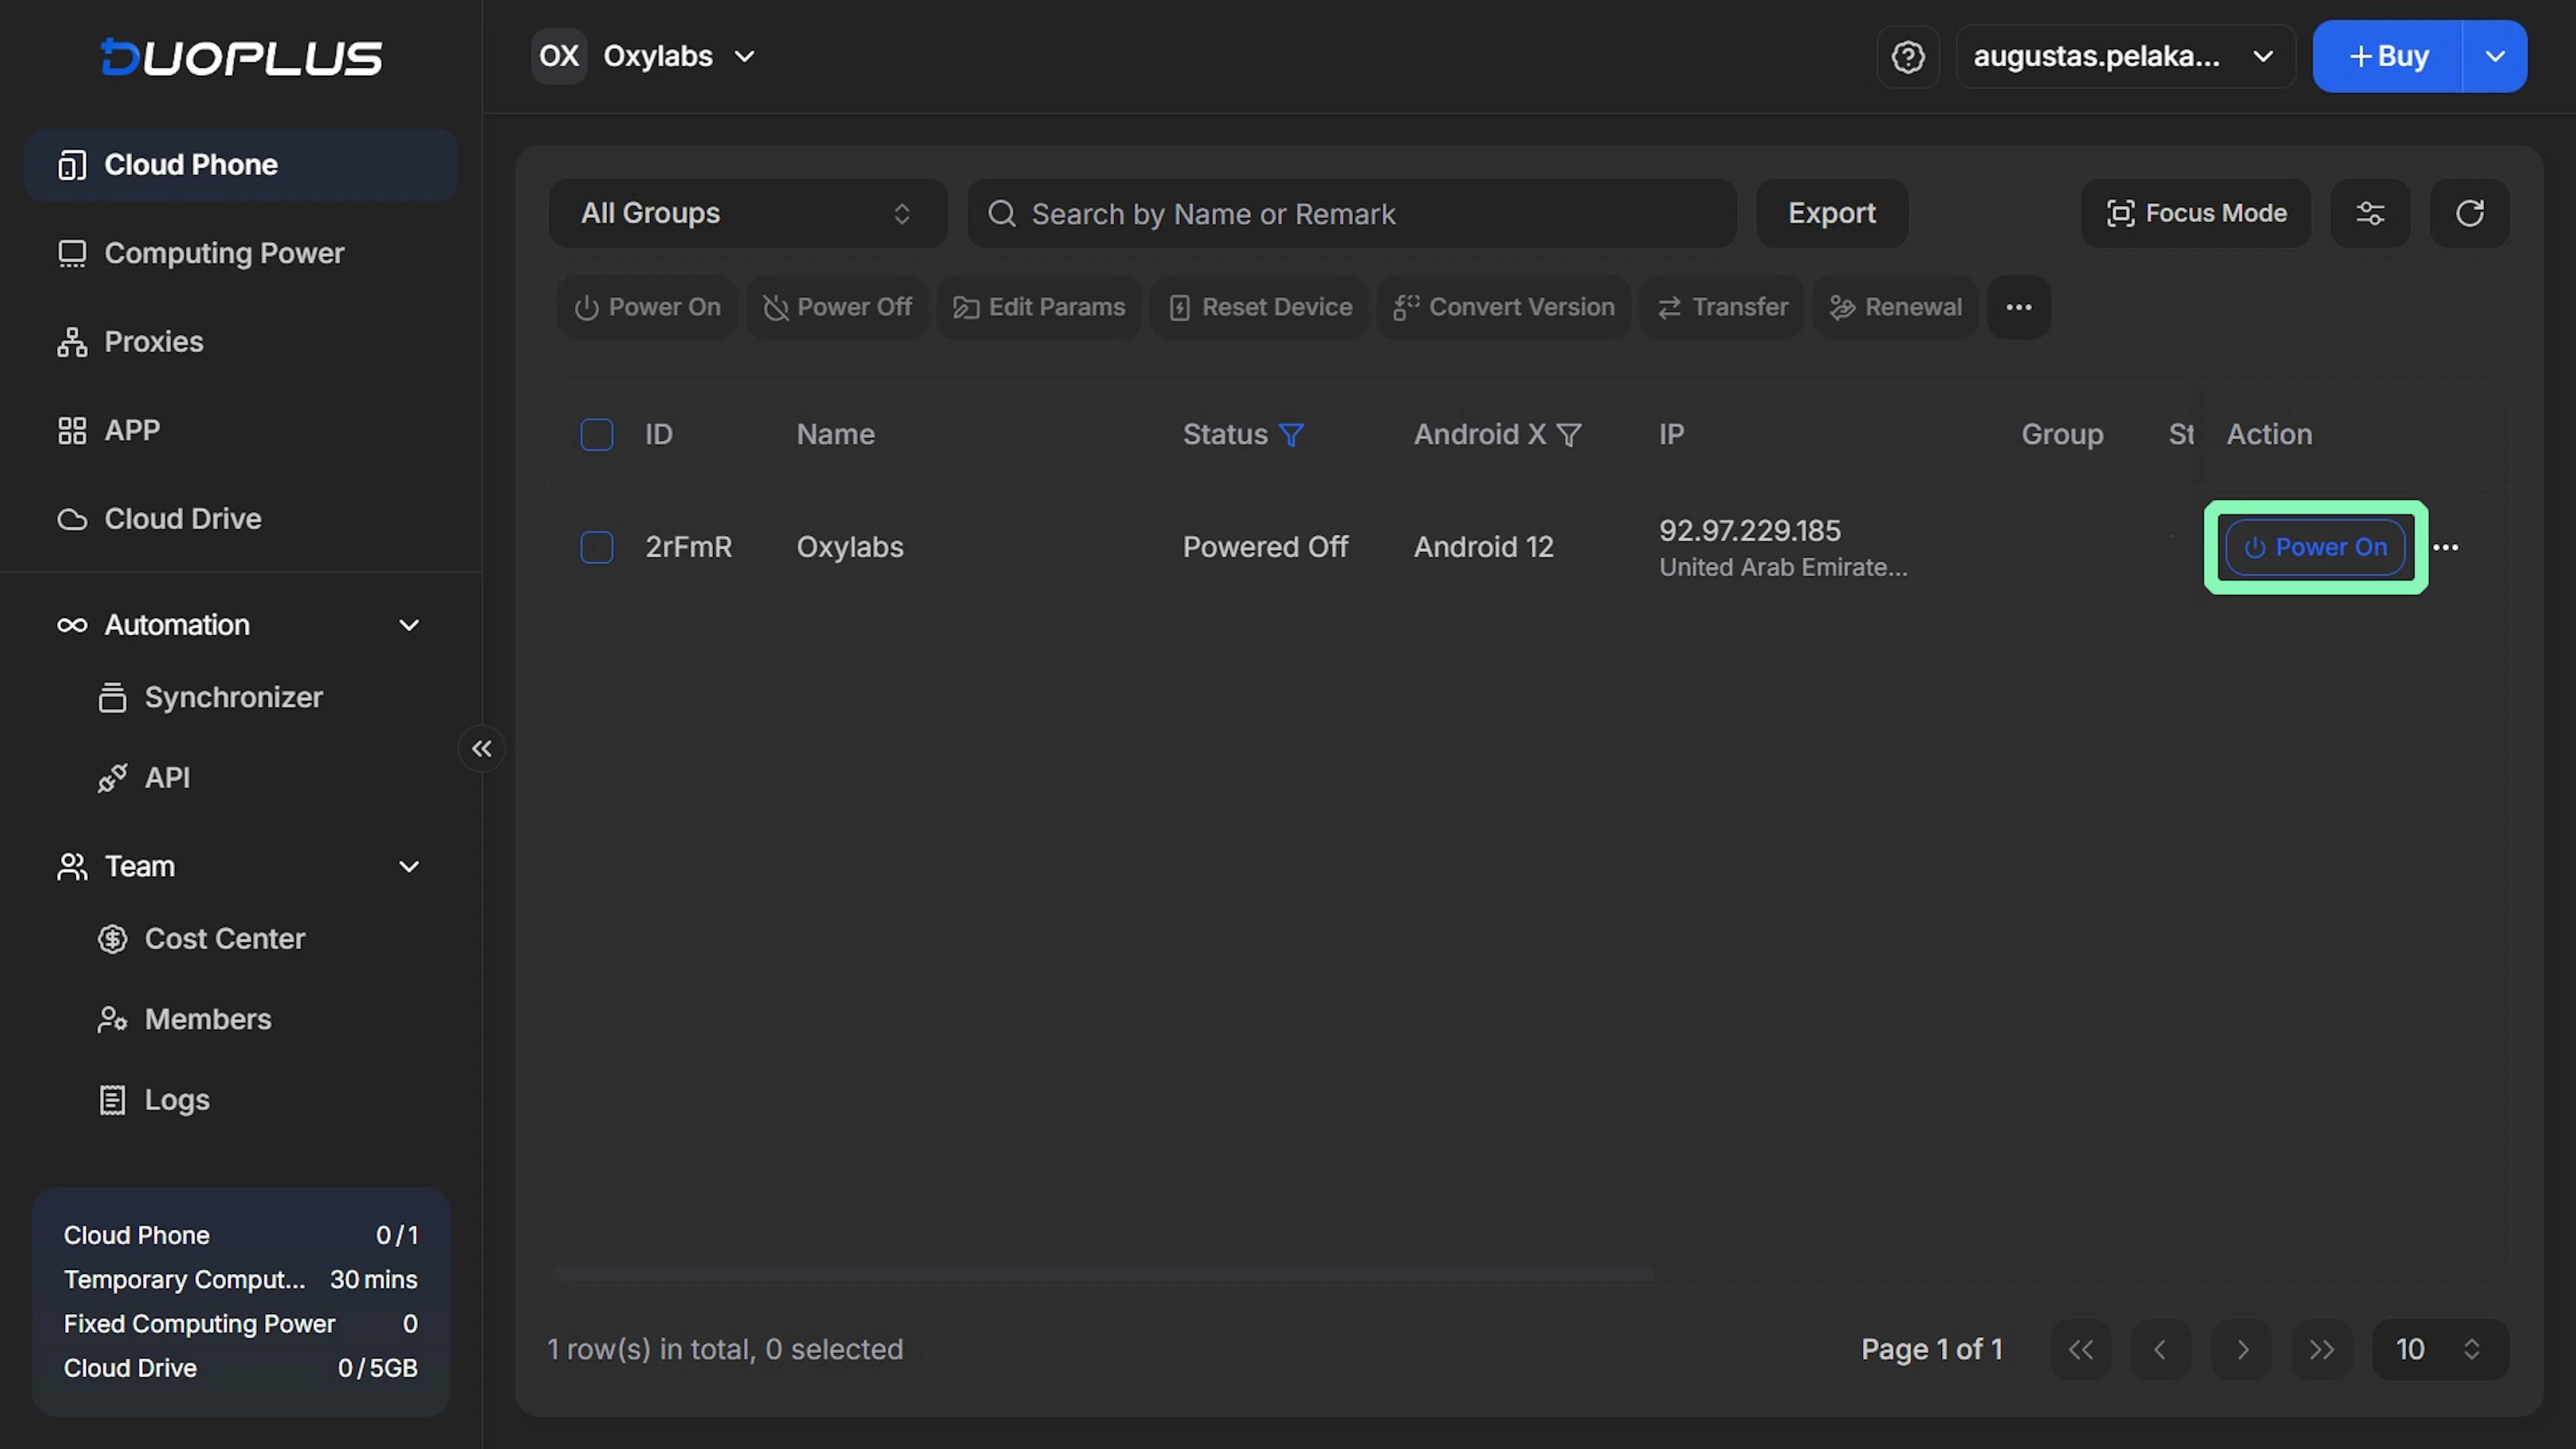Screen dimensions: 2576x1449
Task: Open Cloud Phone in sidebar
Action: (241, 165)
